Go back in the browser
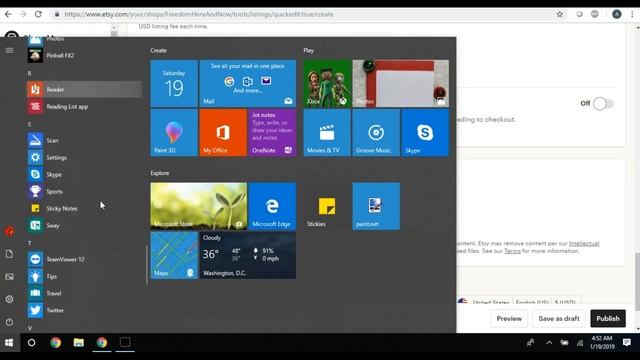 [x=8, y=14]
